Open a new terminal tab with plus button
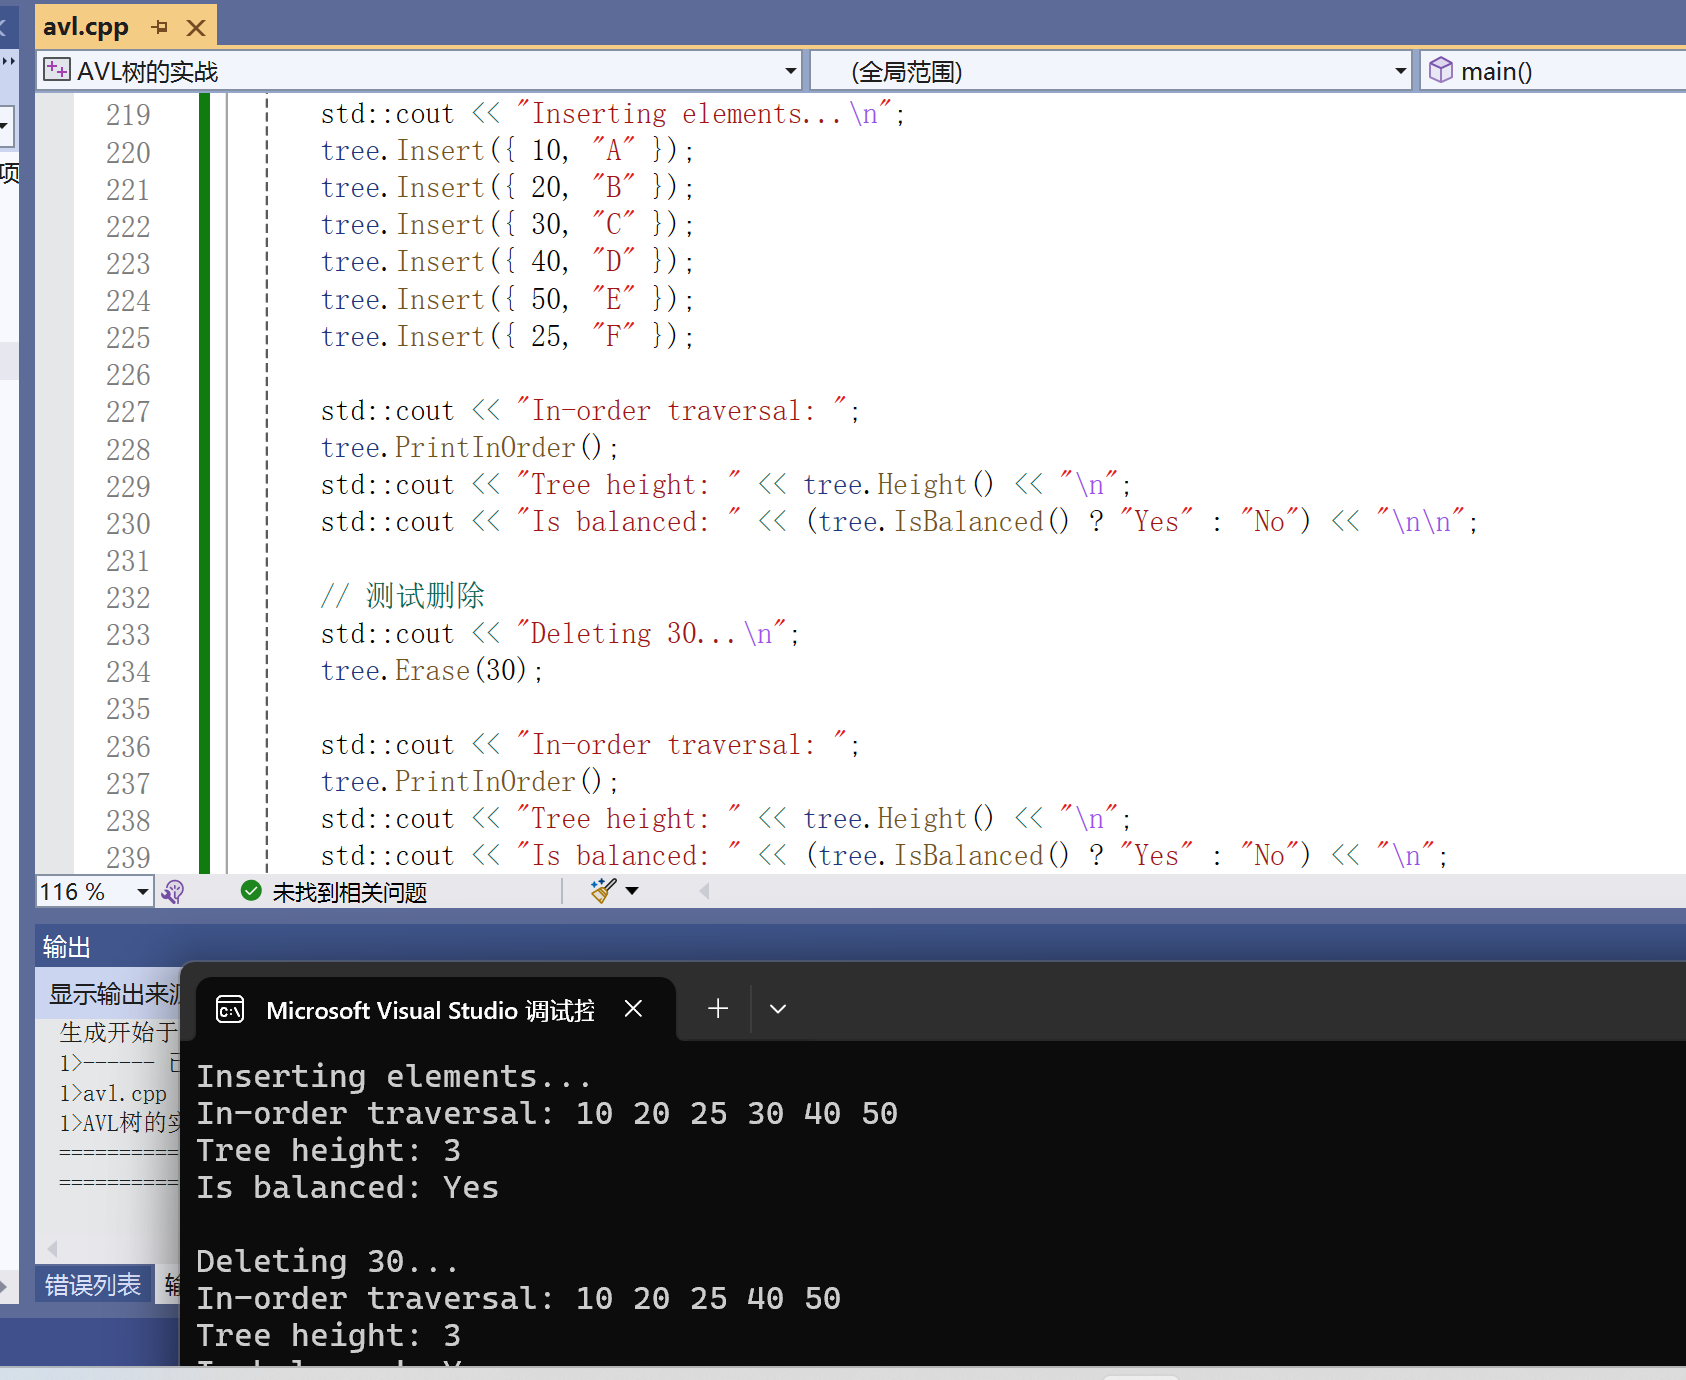The width and height of the screenshot is (1686, 1380). click(717, 1009)
